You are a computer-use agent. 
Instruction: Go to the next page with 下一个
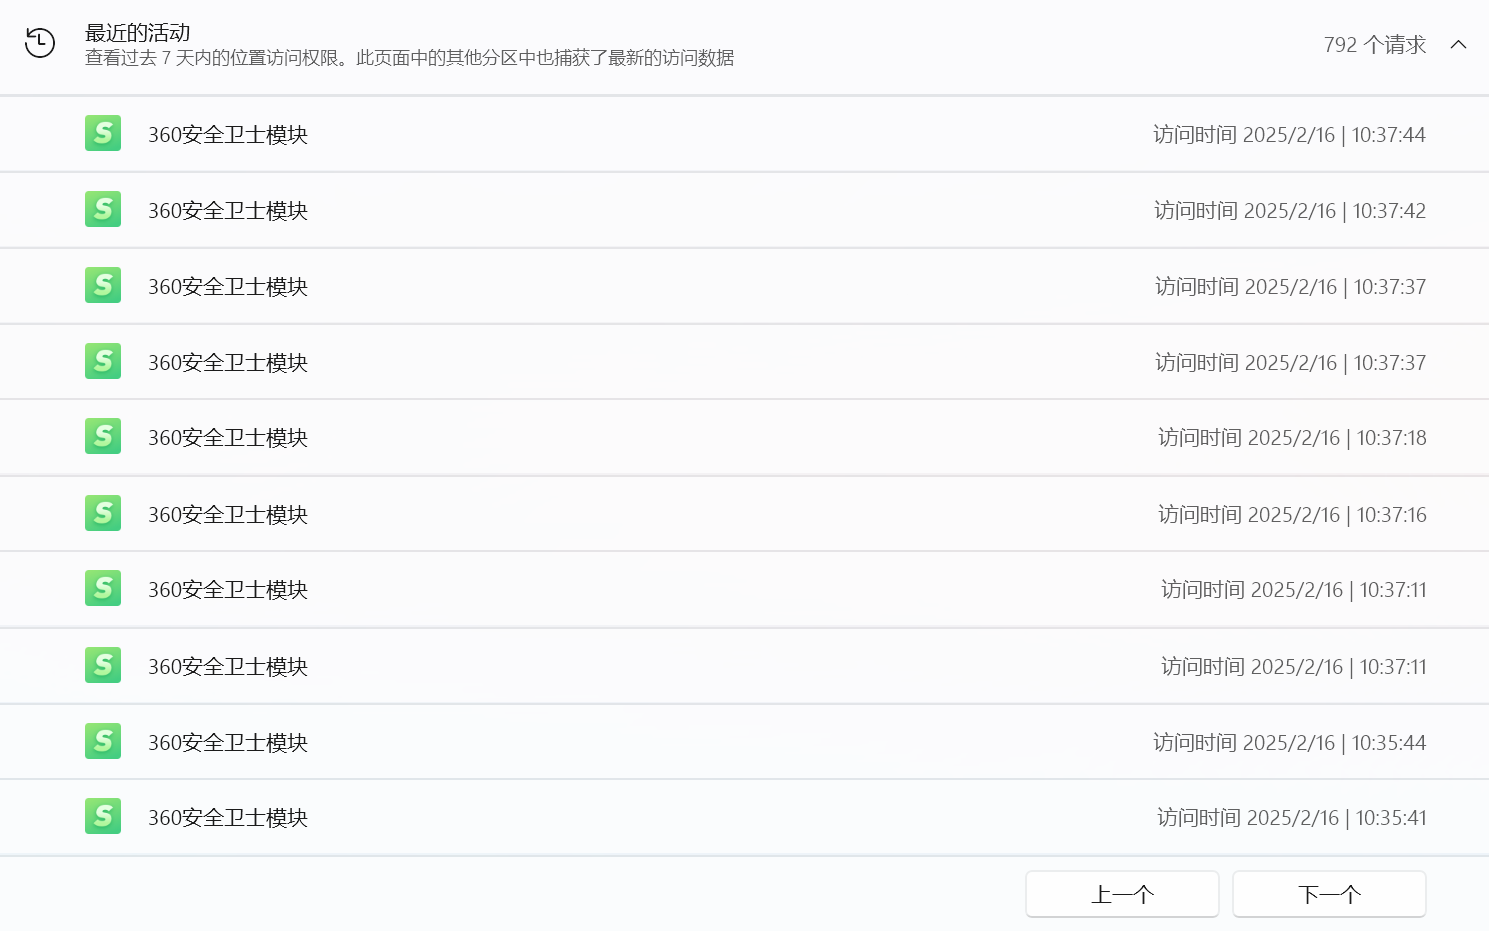pyautogui.click(x=1329, y=894)
